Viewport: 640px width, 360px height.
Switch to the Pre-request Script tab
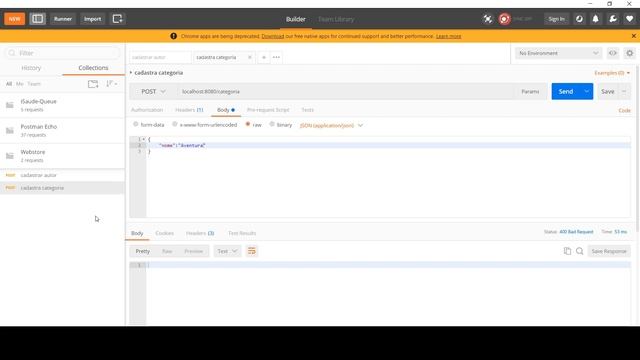click(268, 110)
